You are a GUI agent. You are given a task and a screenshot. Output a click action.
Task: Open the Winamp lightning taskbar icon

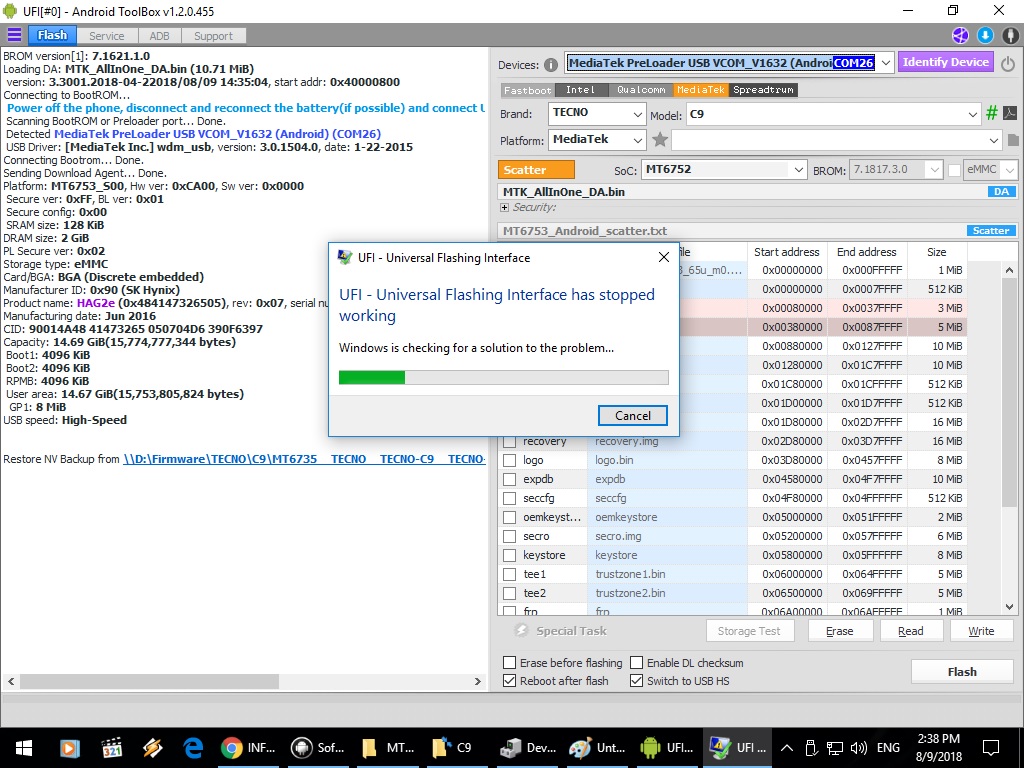coord(153,747)
